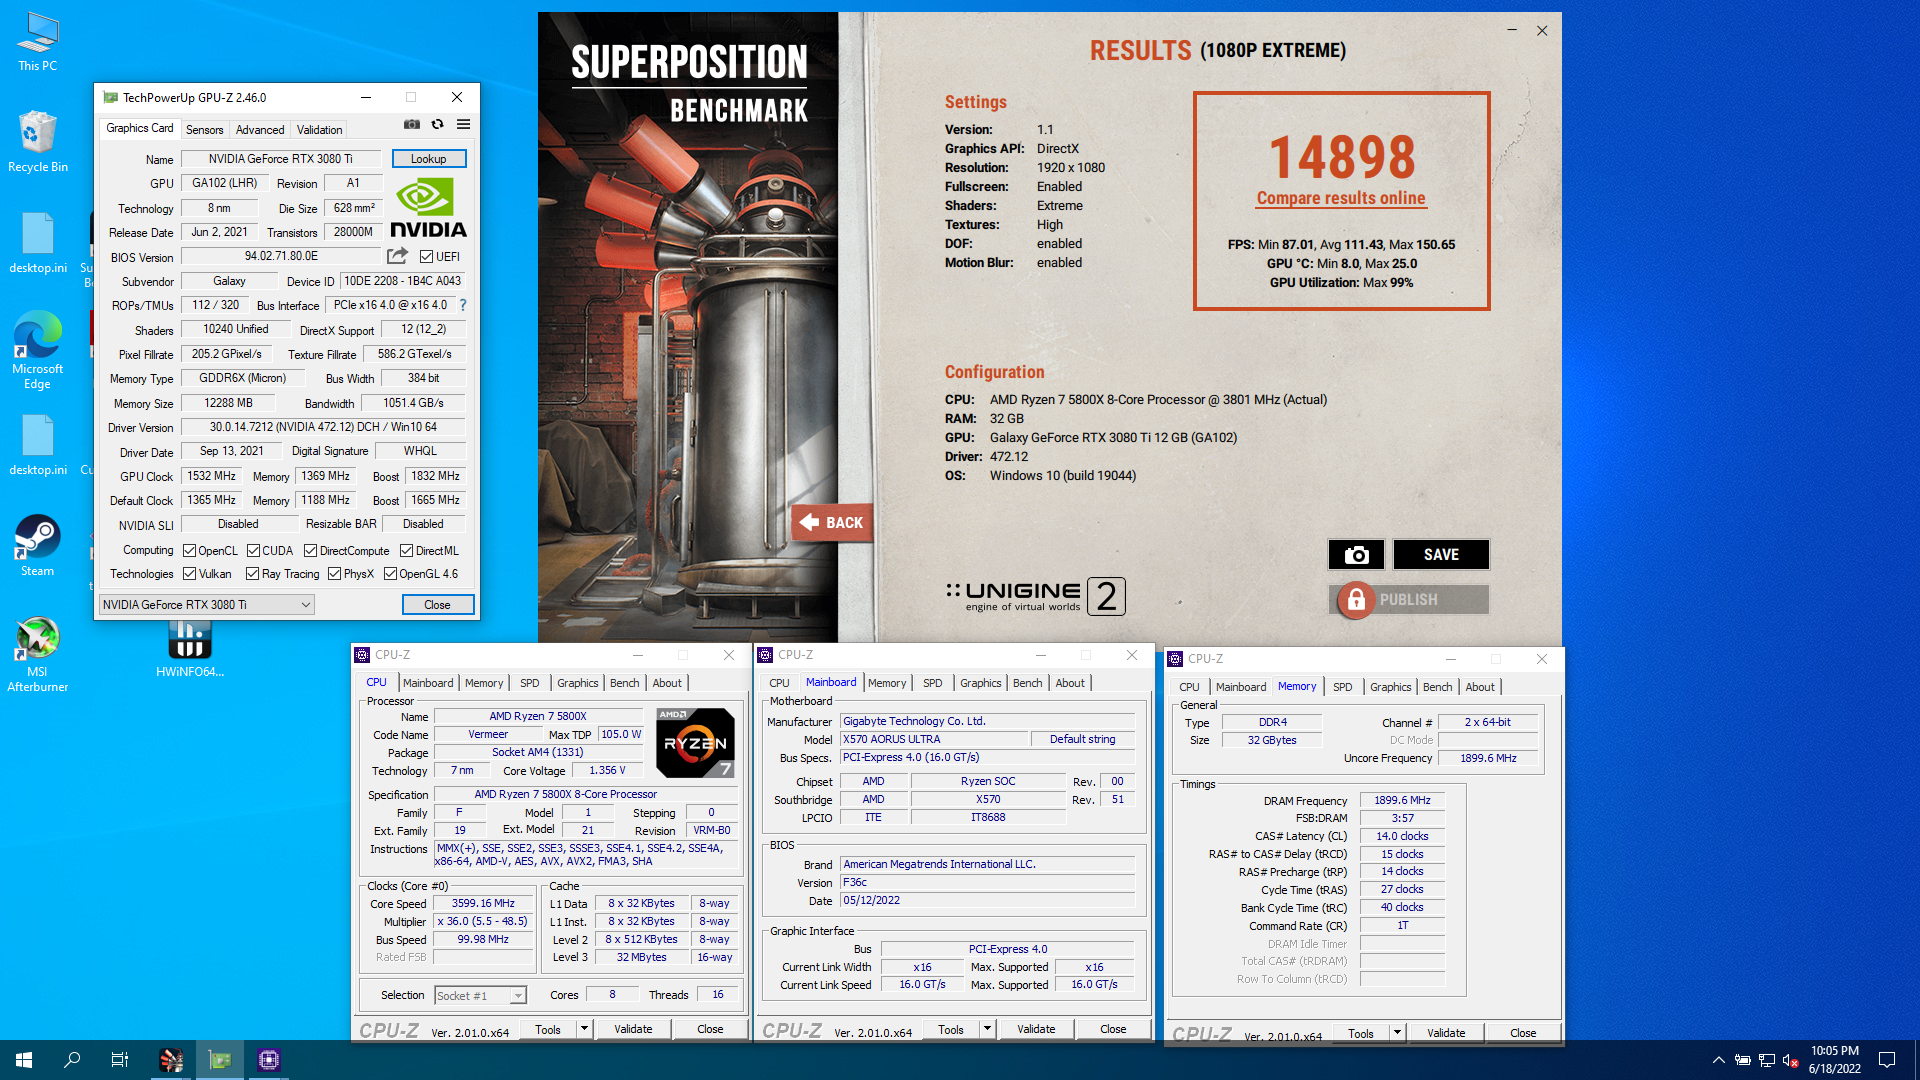Click Compare results online link
The image size is (1920, 1080).
[x=1341, y=198]
